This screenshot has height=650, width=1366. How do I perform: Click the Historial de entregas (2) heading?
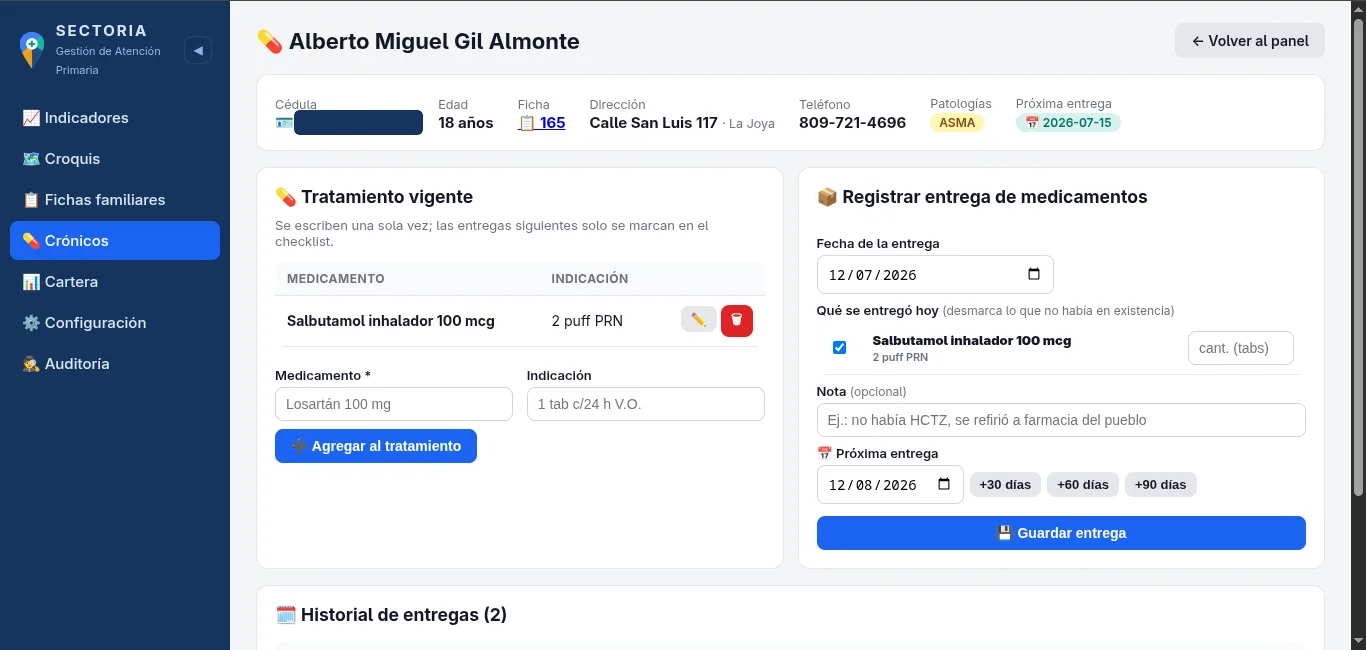(x=391, y=615)
